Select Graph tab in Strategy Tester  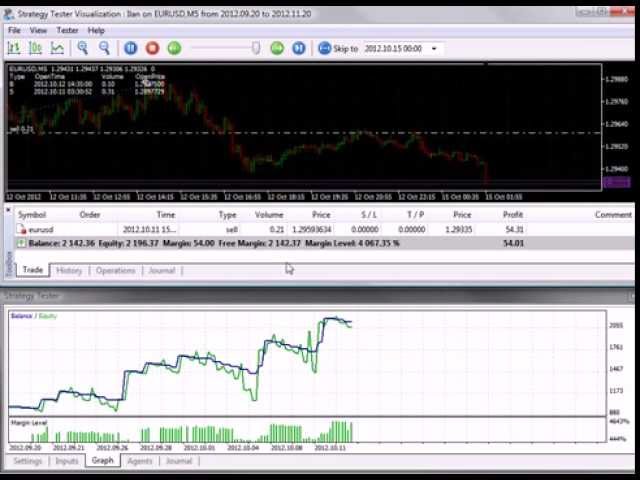point(102,460)
